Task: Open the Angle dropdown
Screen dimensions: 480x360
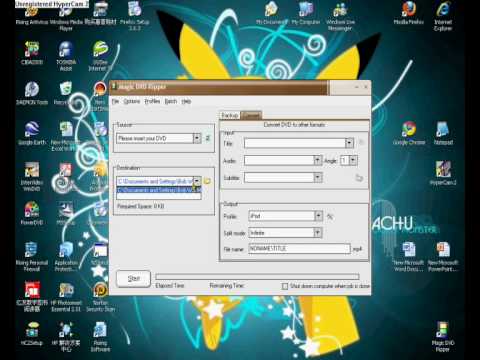Action: tap(353, 161)
